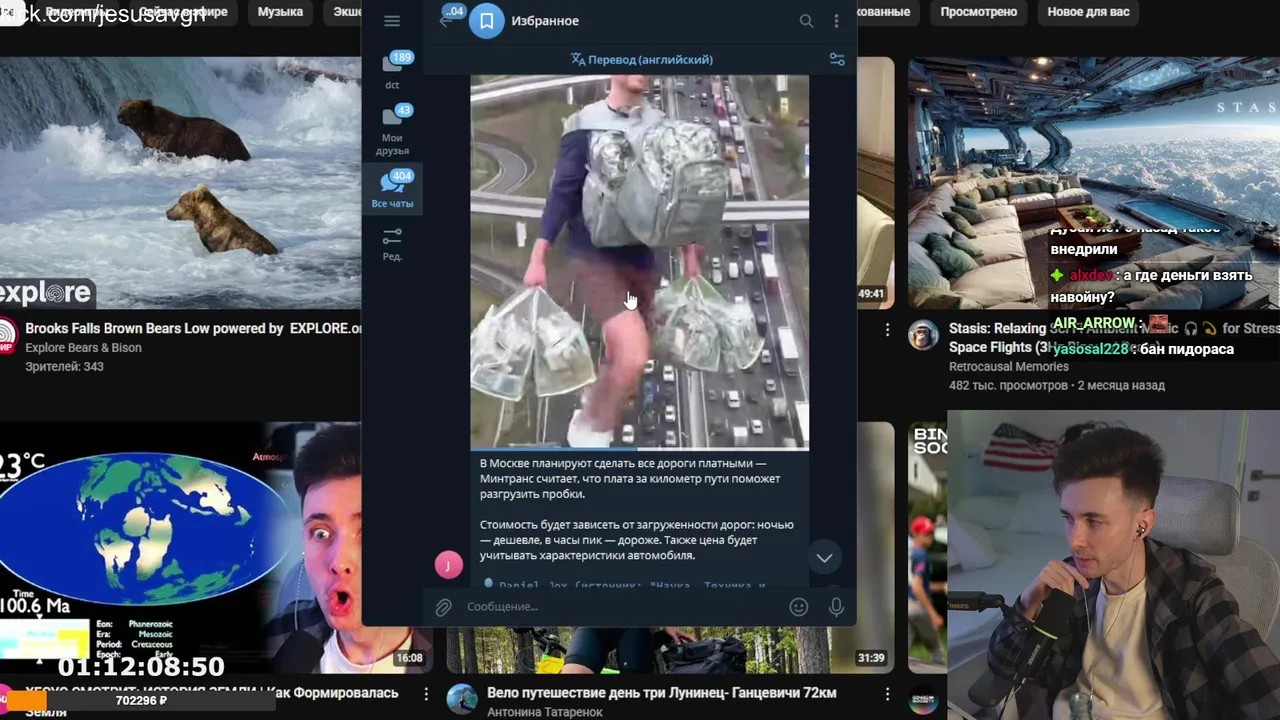The height and width of the screenshot is (720, 1280).
Task: Open the Мои друзья folder
Action: coord(392,130)
